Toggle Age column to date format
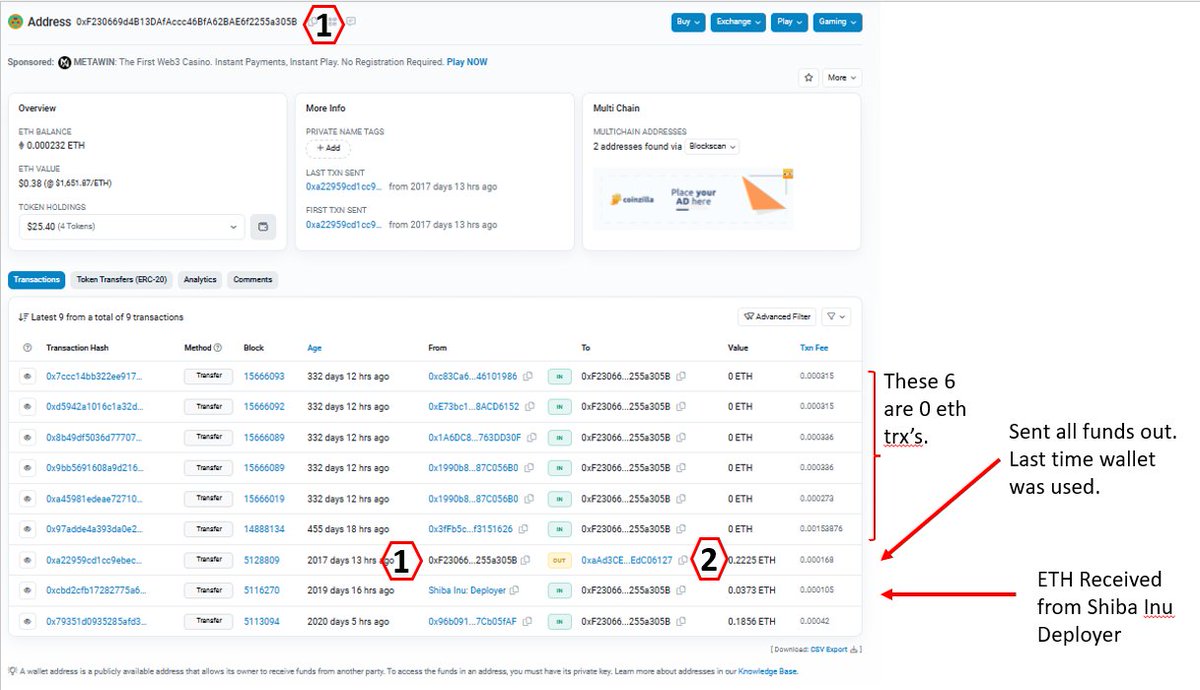The width and height of the screenshot is (1200, 690). coord(315,348)
